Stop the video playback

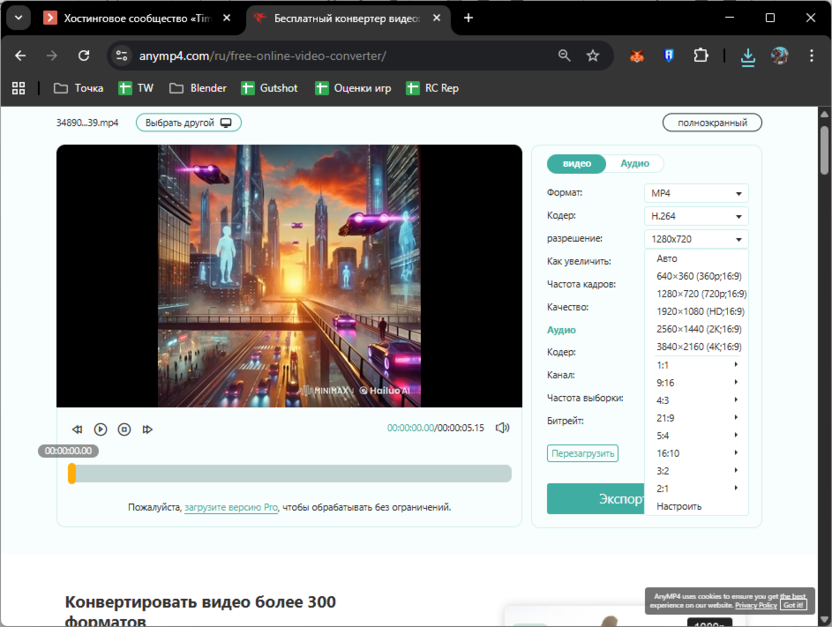click(124, 429)
